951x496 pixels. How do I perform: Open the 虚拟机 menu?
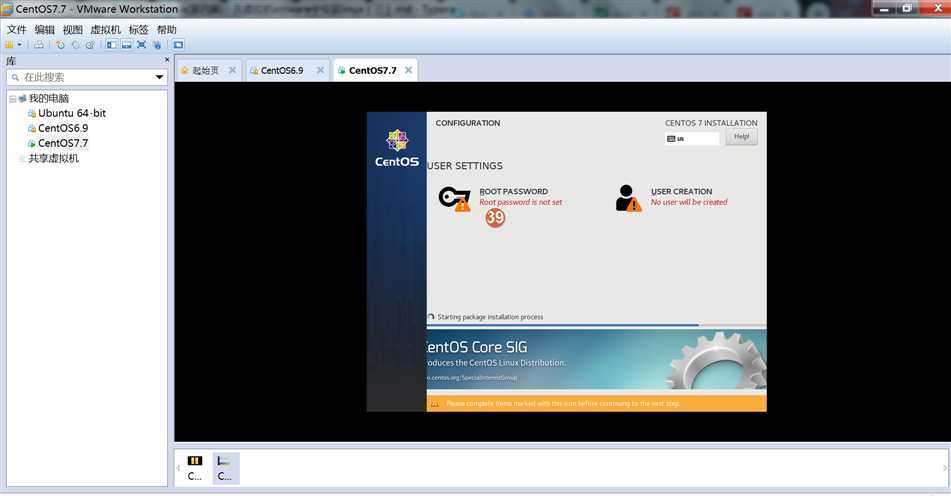(x=106, y=30)
